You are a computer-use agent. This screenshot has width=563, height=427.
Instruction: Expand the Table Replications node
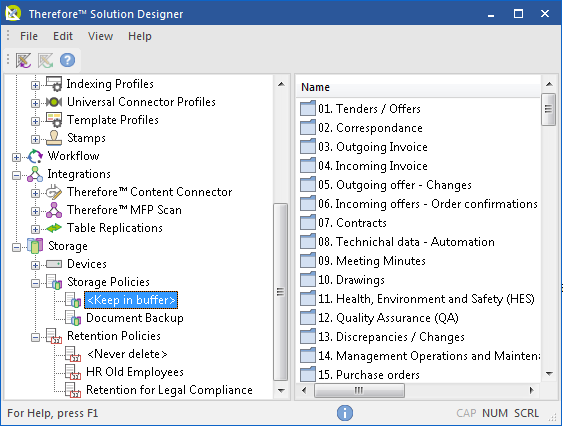coord(35,229)
